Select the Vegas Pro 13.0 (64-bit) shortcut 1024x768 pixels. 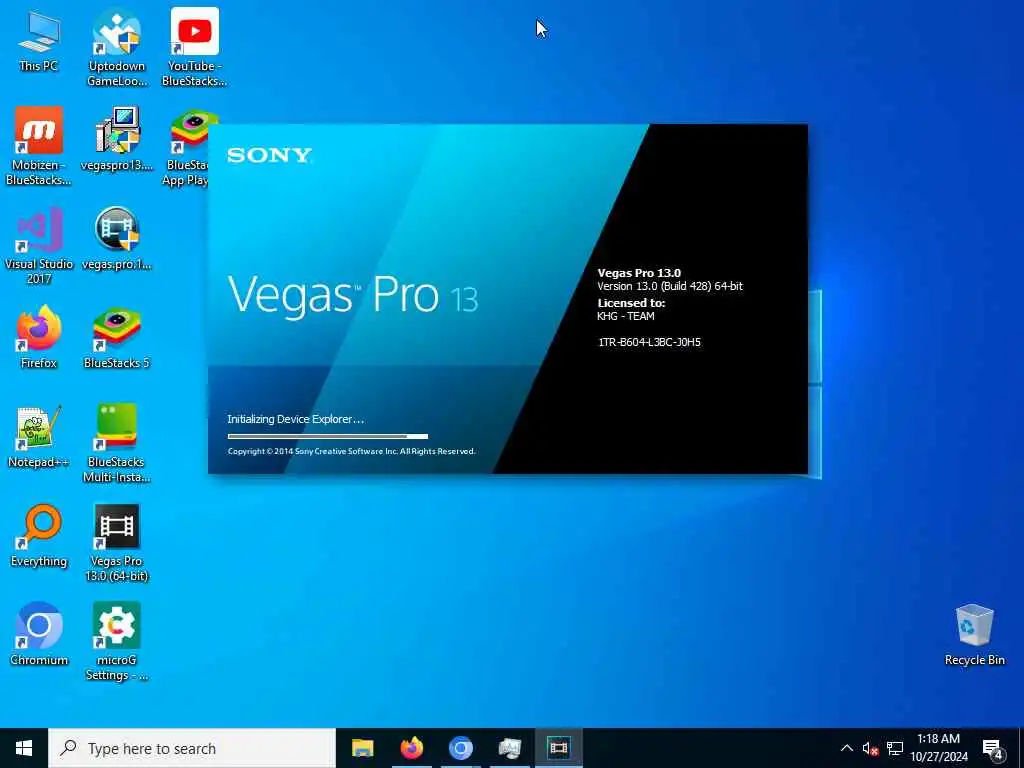tap(117, 543)
